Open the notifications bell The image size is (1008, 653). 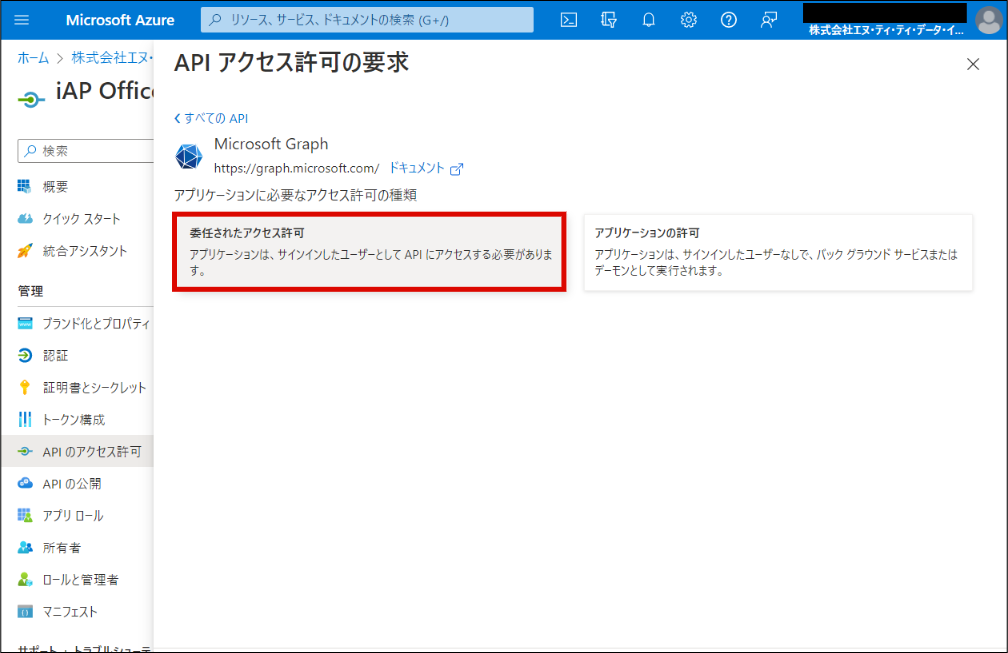(648, 20)
